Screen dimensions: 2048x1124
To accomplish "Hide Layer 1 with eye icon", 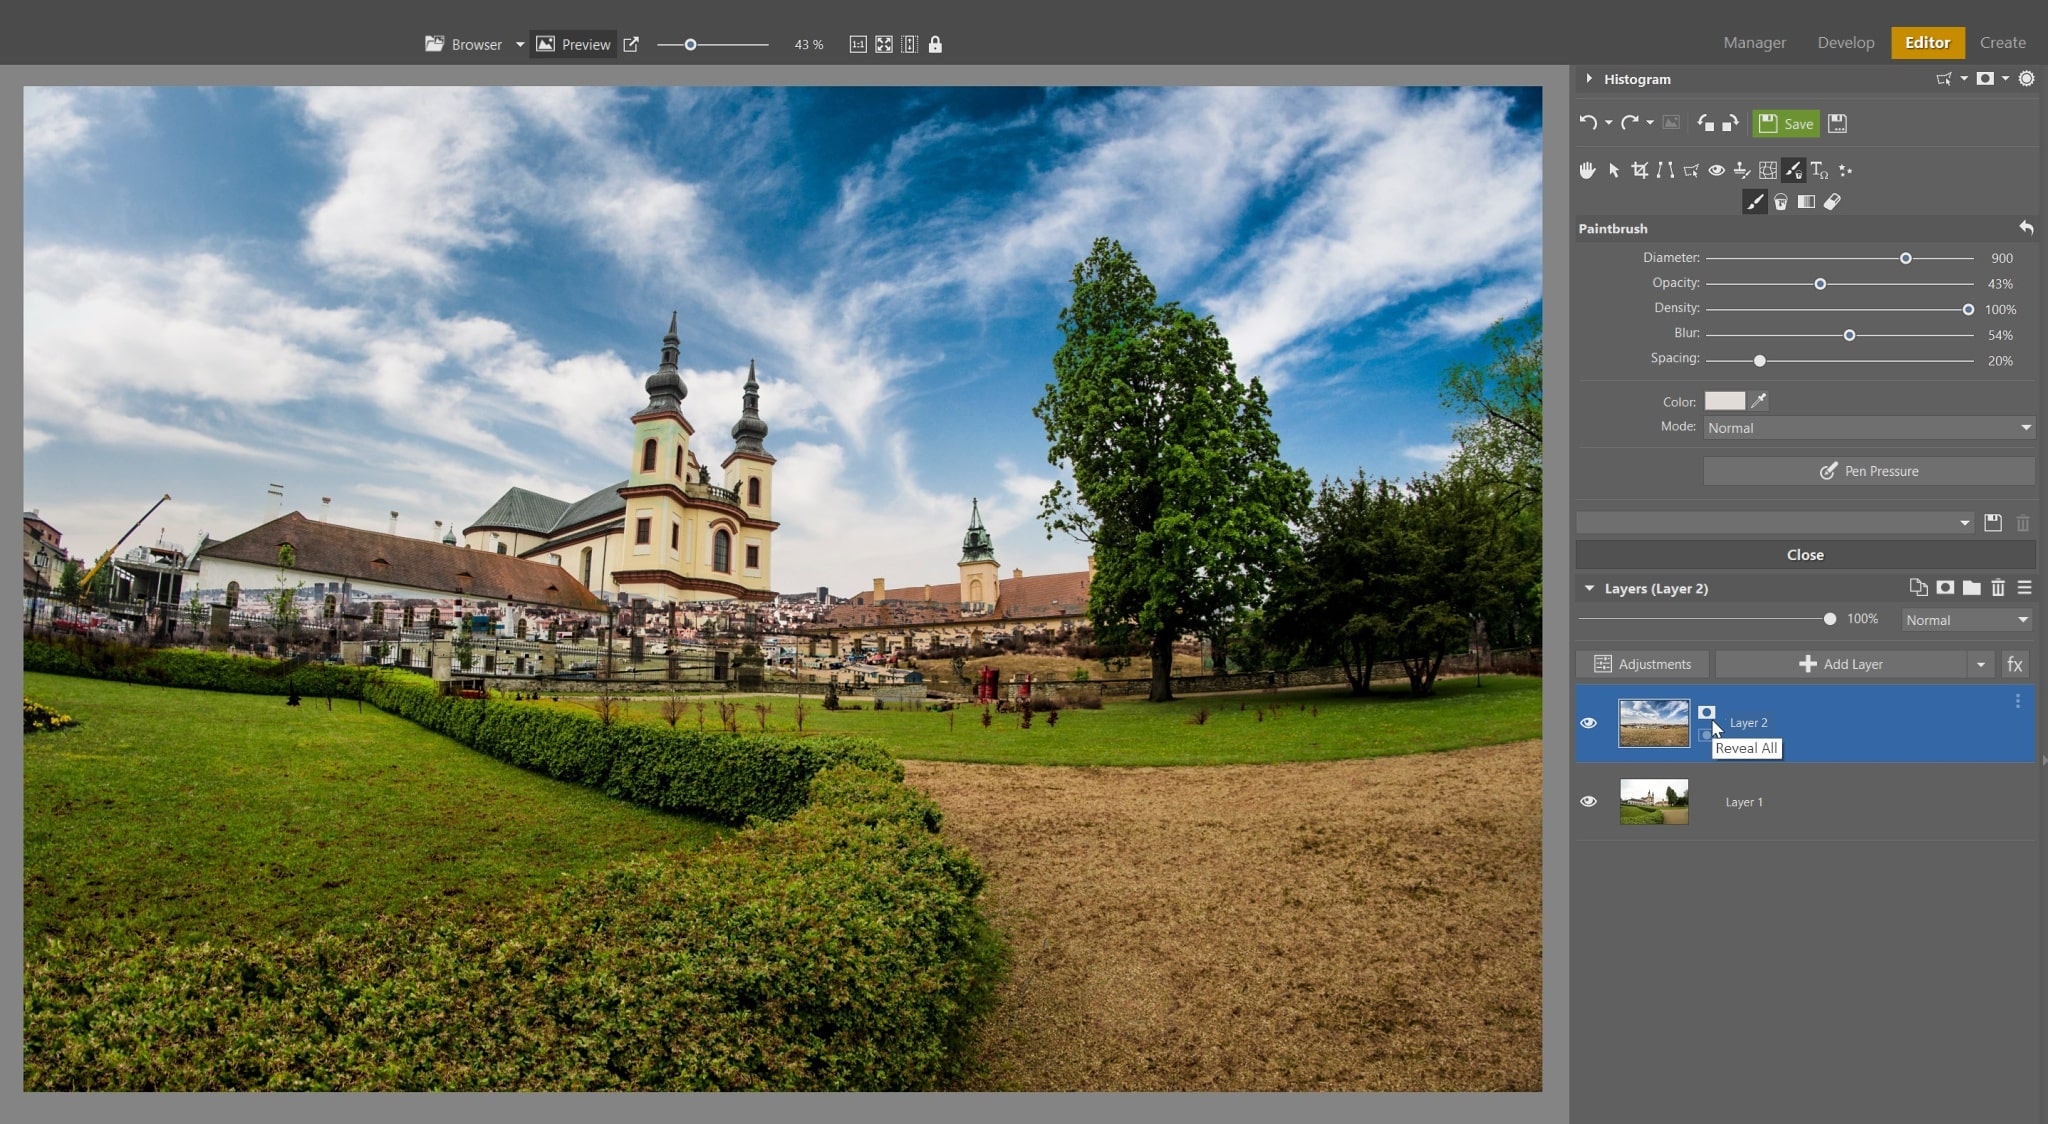I will pos(1588,802).
